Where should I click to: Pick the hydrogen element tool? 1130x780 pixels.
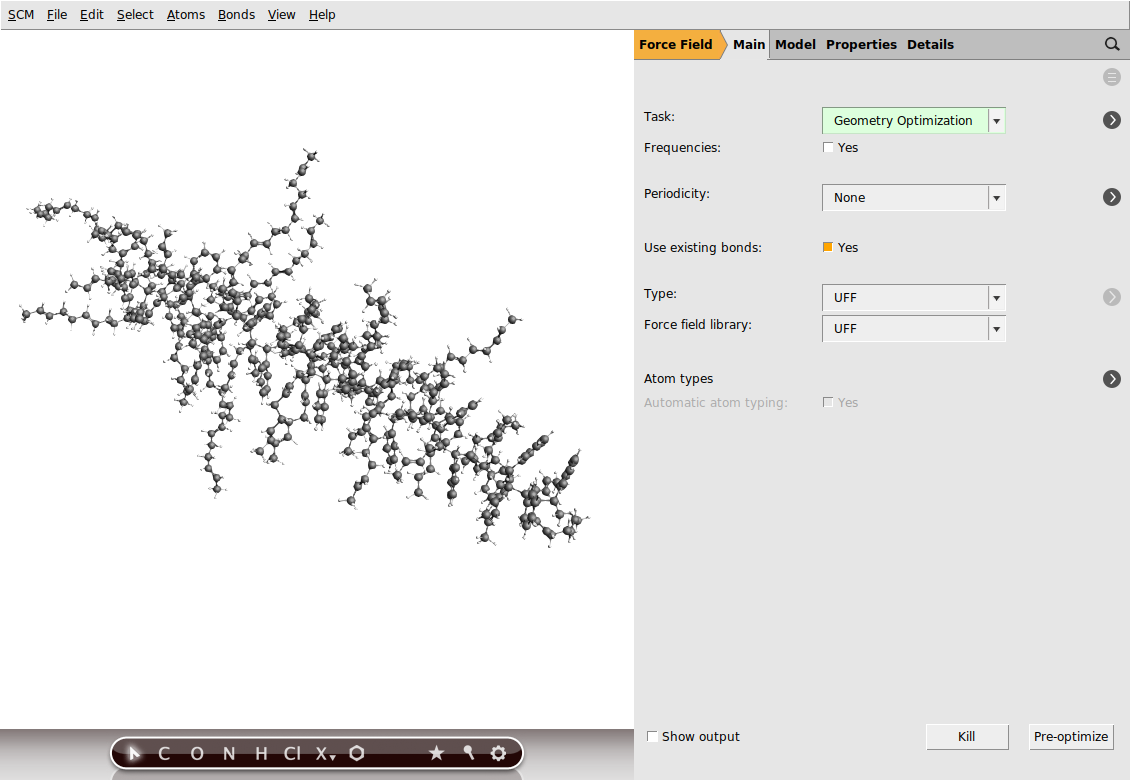tap(259, 753)
